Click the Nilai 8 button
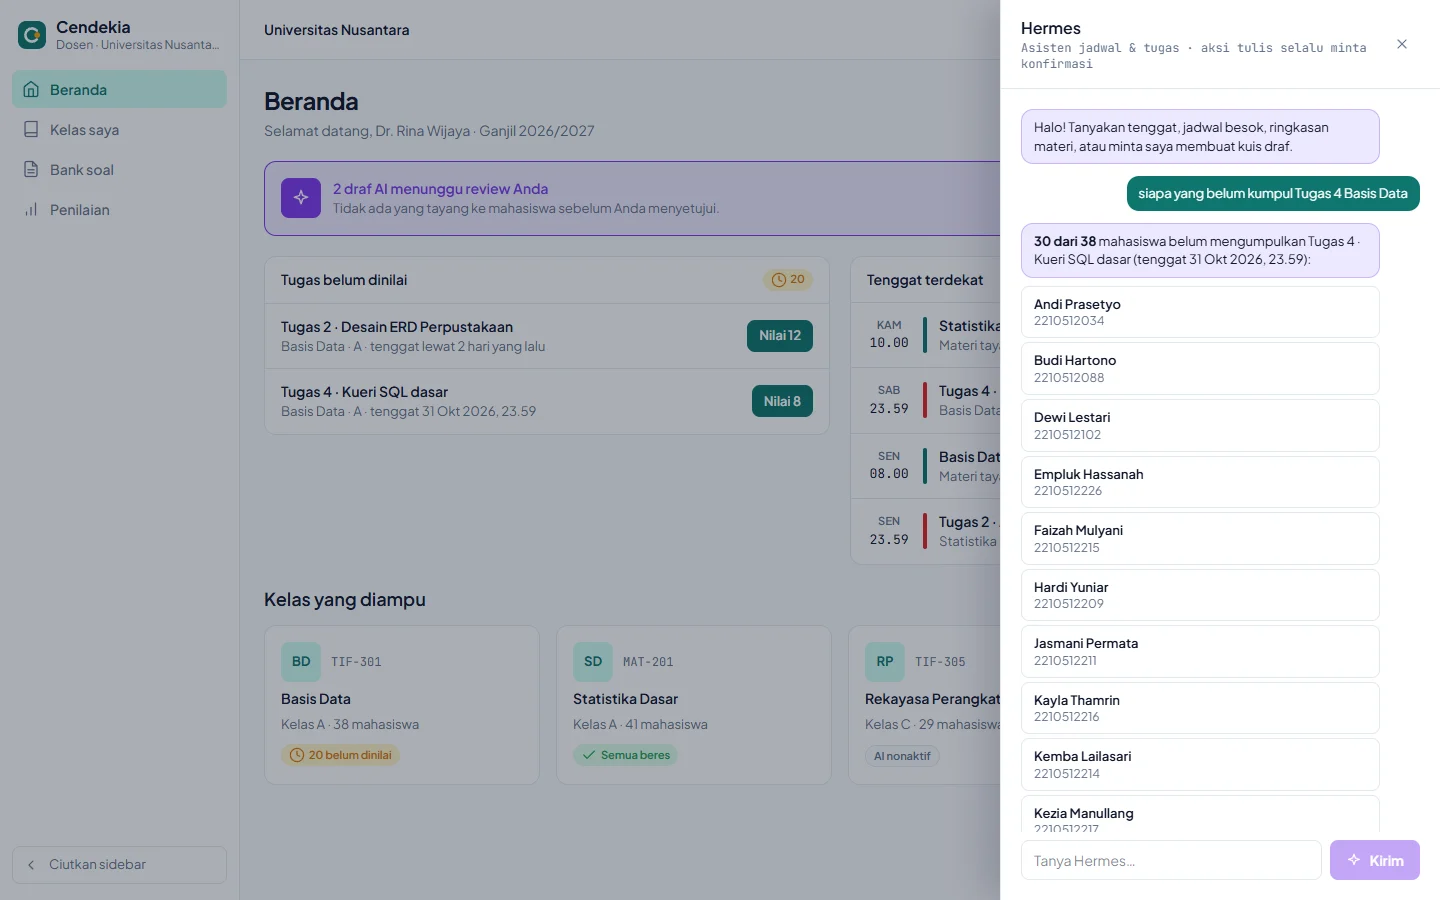Viewport: 1440px width, 900px height. click(x=782, y=401)
